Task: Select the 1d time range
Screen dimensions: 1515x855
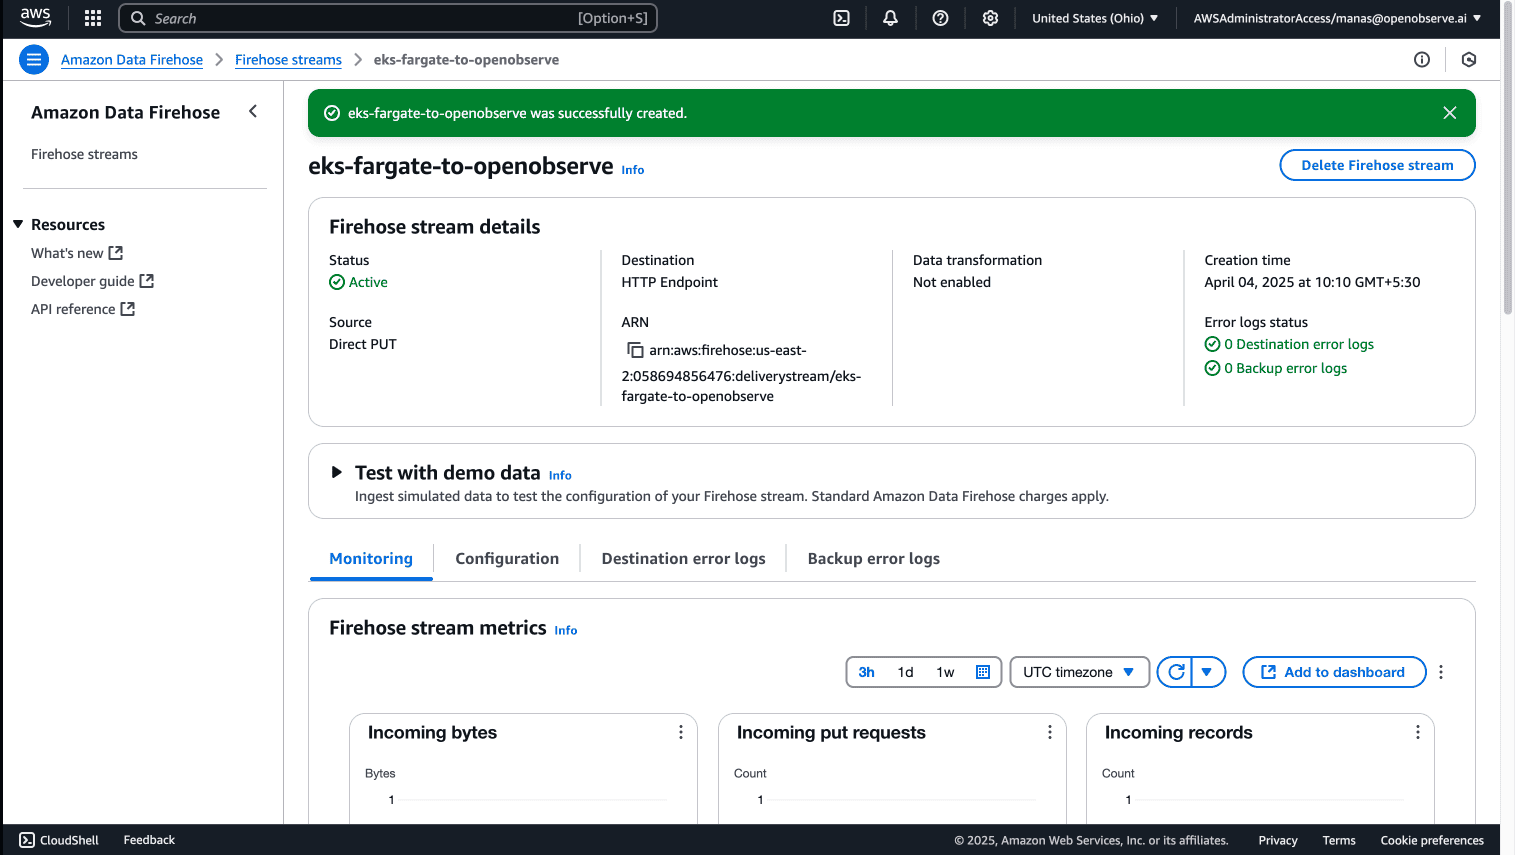Action: tap(905, 672)
